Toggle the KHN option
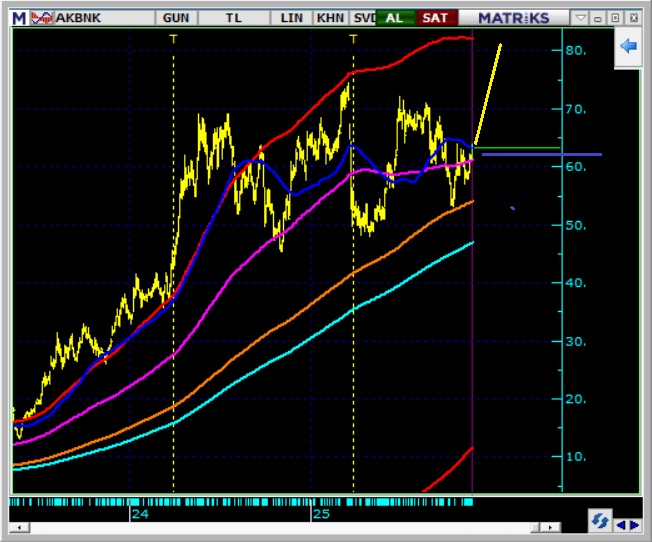652x542 pixels. tap(328, 18)
